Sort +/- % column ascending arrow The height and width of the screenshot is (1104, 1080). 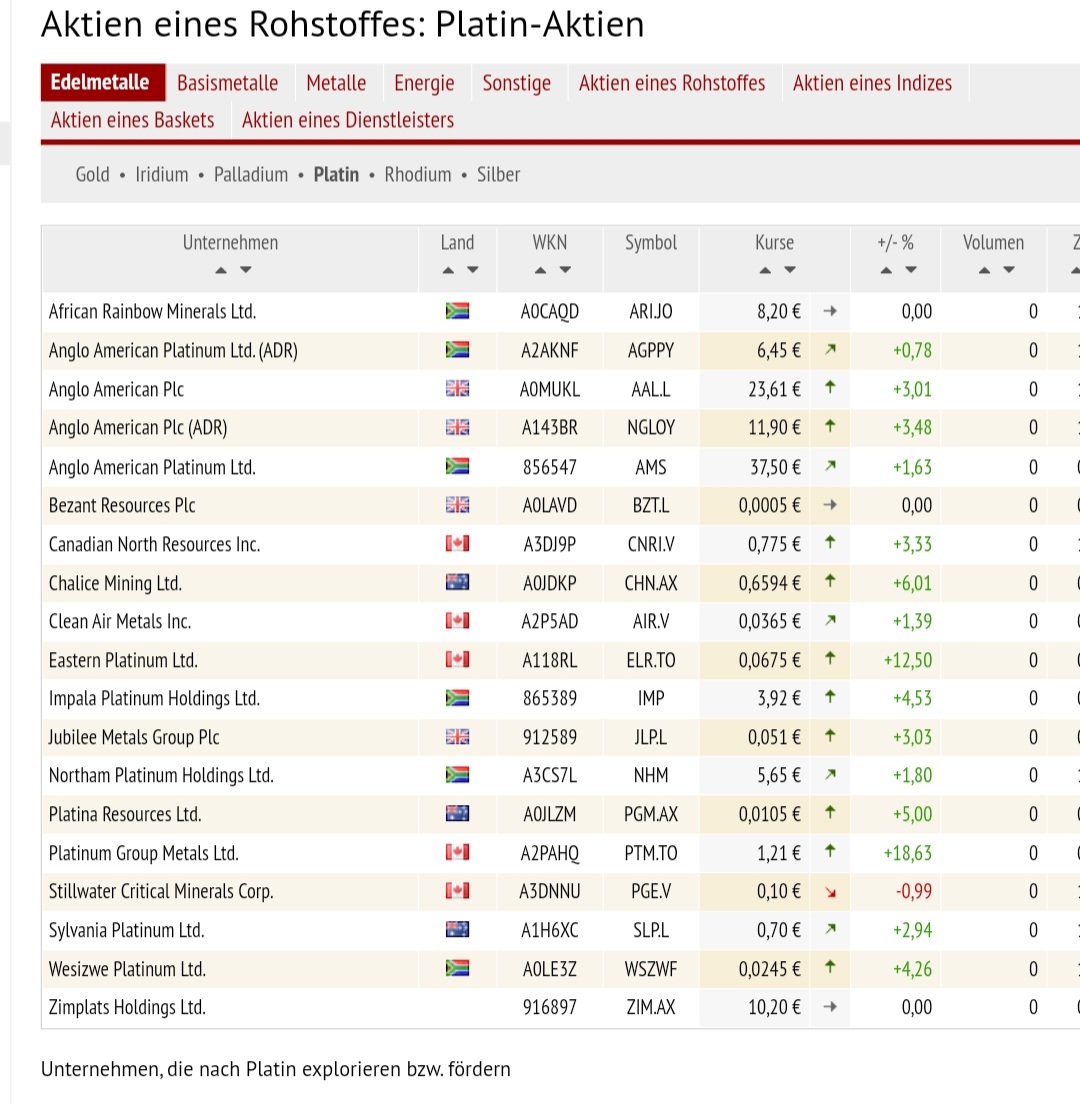(884, 269)
